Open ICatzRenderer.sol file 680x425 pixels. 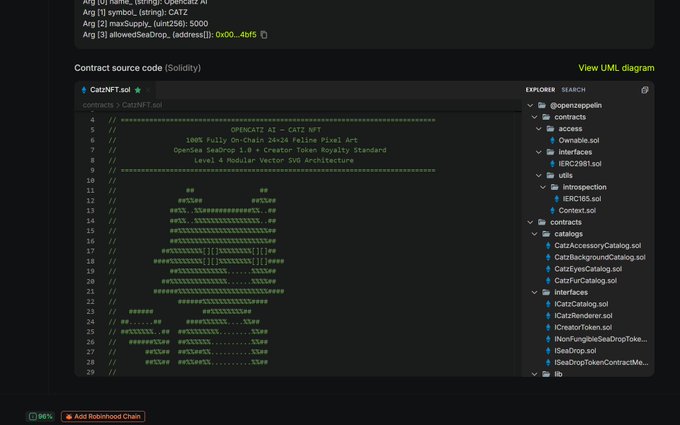click(x=583, y=316)
